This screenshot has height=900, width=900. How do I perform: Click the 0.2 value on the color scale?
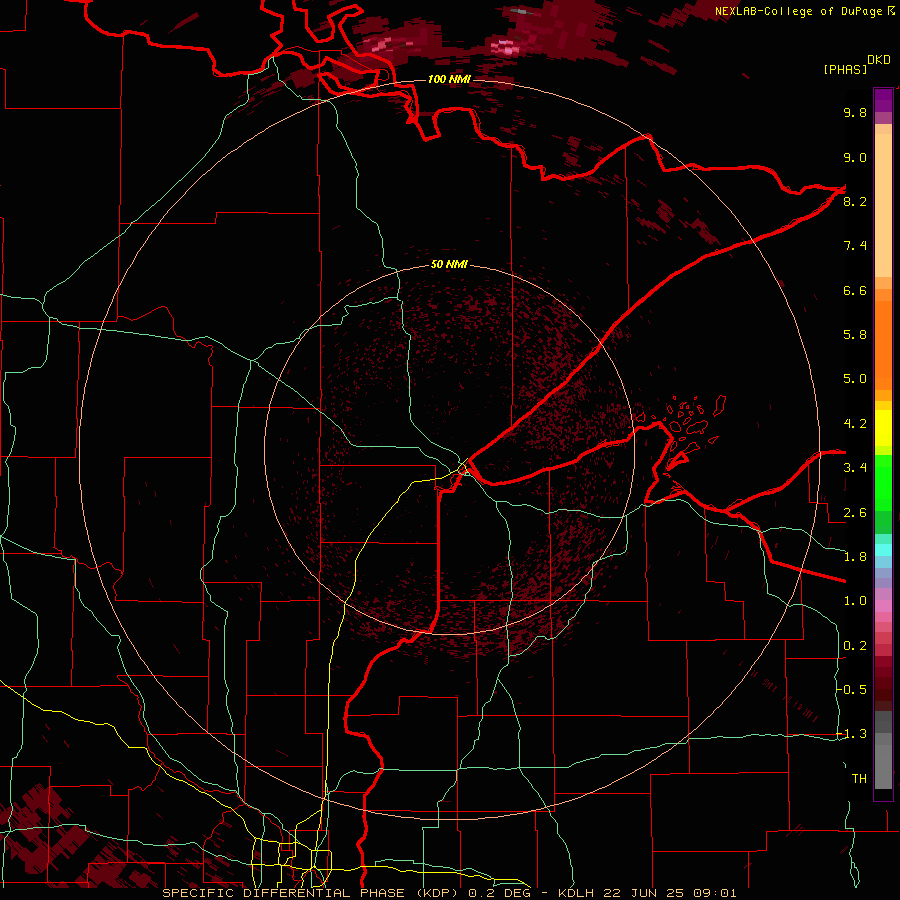coord(855,646)
